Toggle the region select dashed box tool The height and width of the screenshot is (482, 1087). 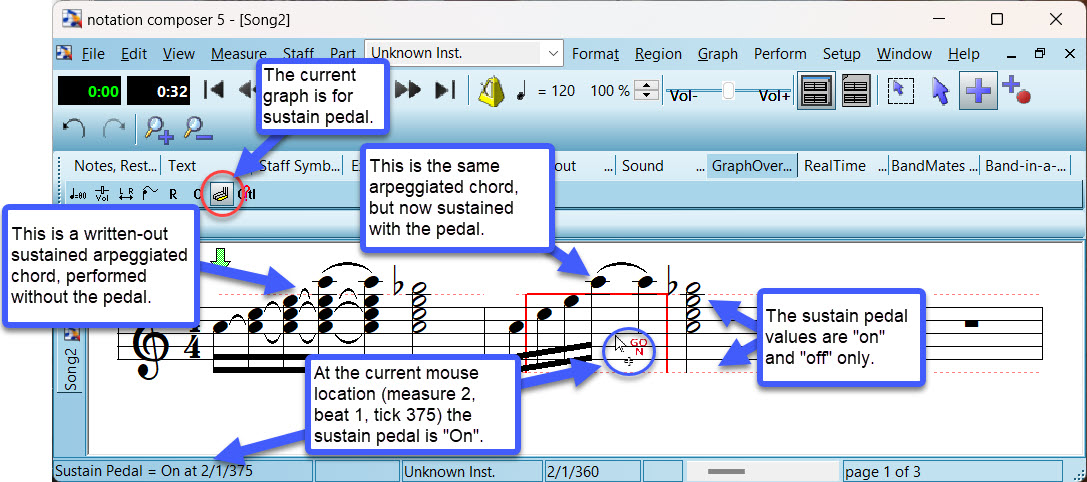pyautogui.click(x=900, y=91)
